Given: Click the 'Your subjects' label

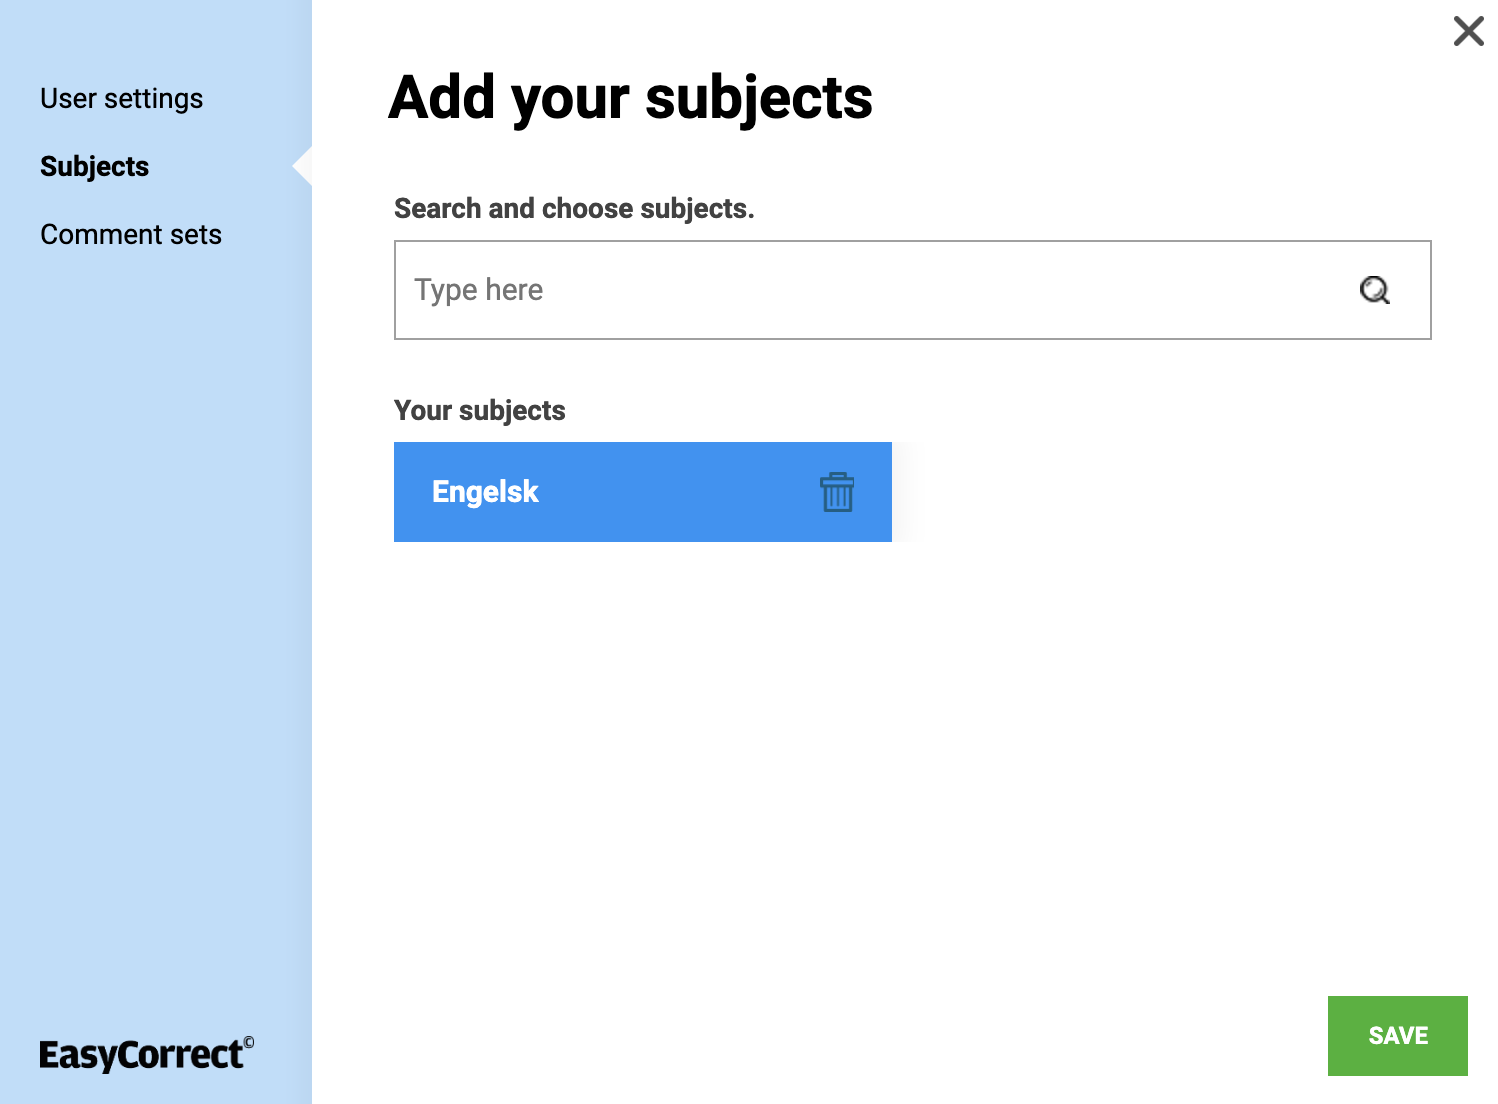Looking at the screenshot, I should tap(479, 411).
